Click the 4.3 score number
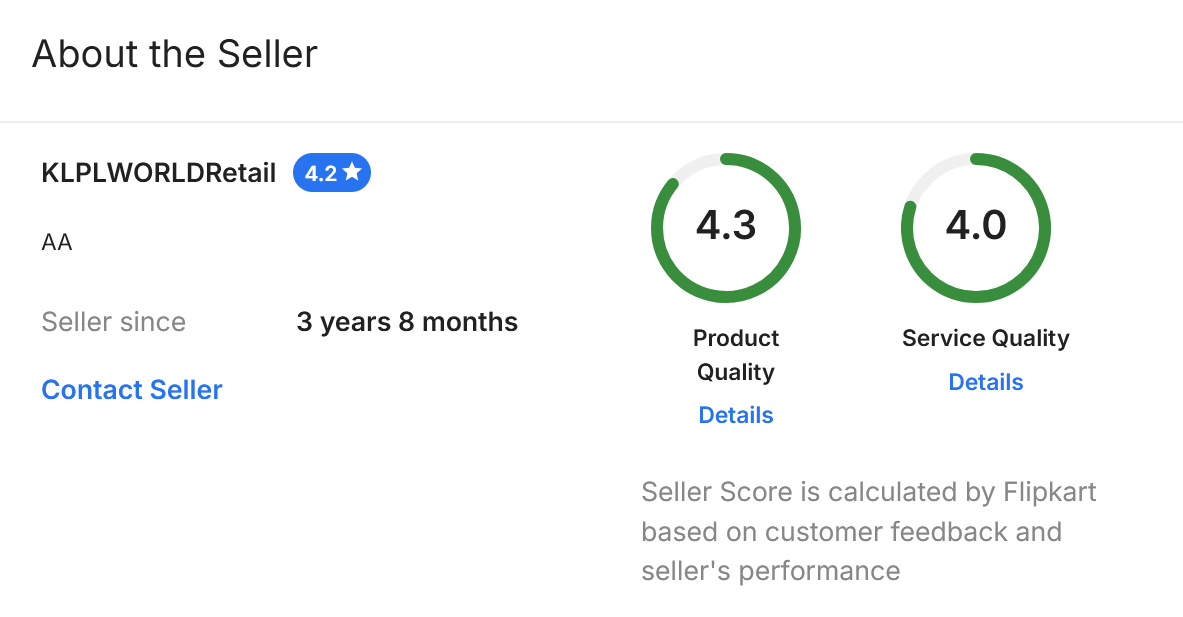The image size is (1183, 617). [x=726, y=226]
